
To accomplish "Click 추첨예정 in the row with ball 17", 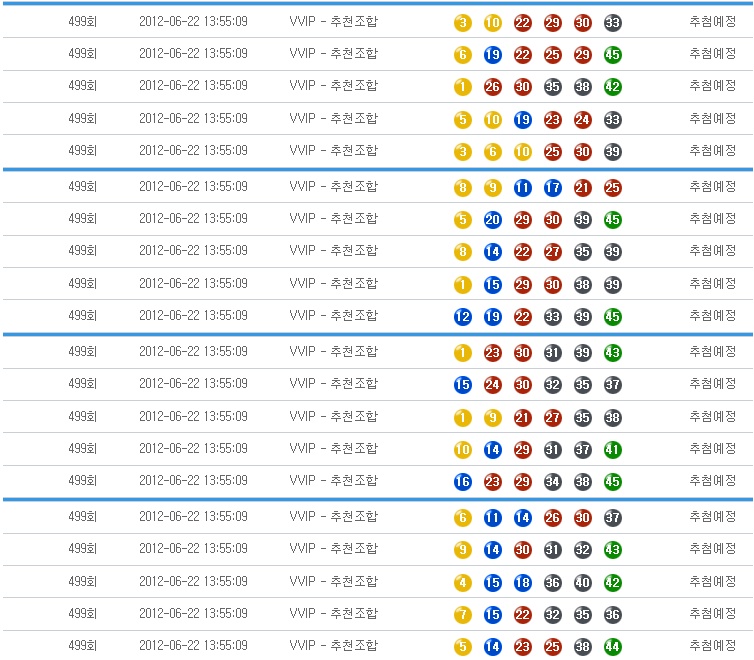I will point(712,186).
